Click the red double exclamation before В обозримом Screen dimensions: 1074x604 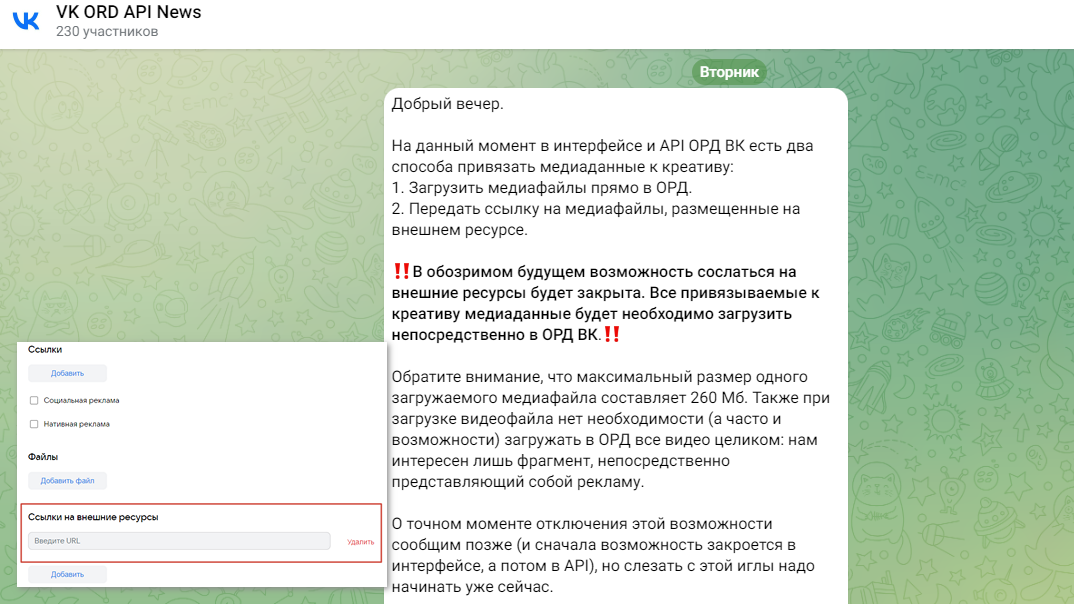(x=401, y=271)
